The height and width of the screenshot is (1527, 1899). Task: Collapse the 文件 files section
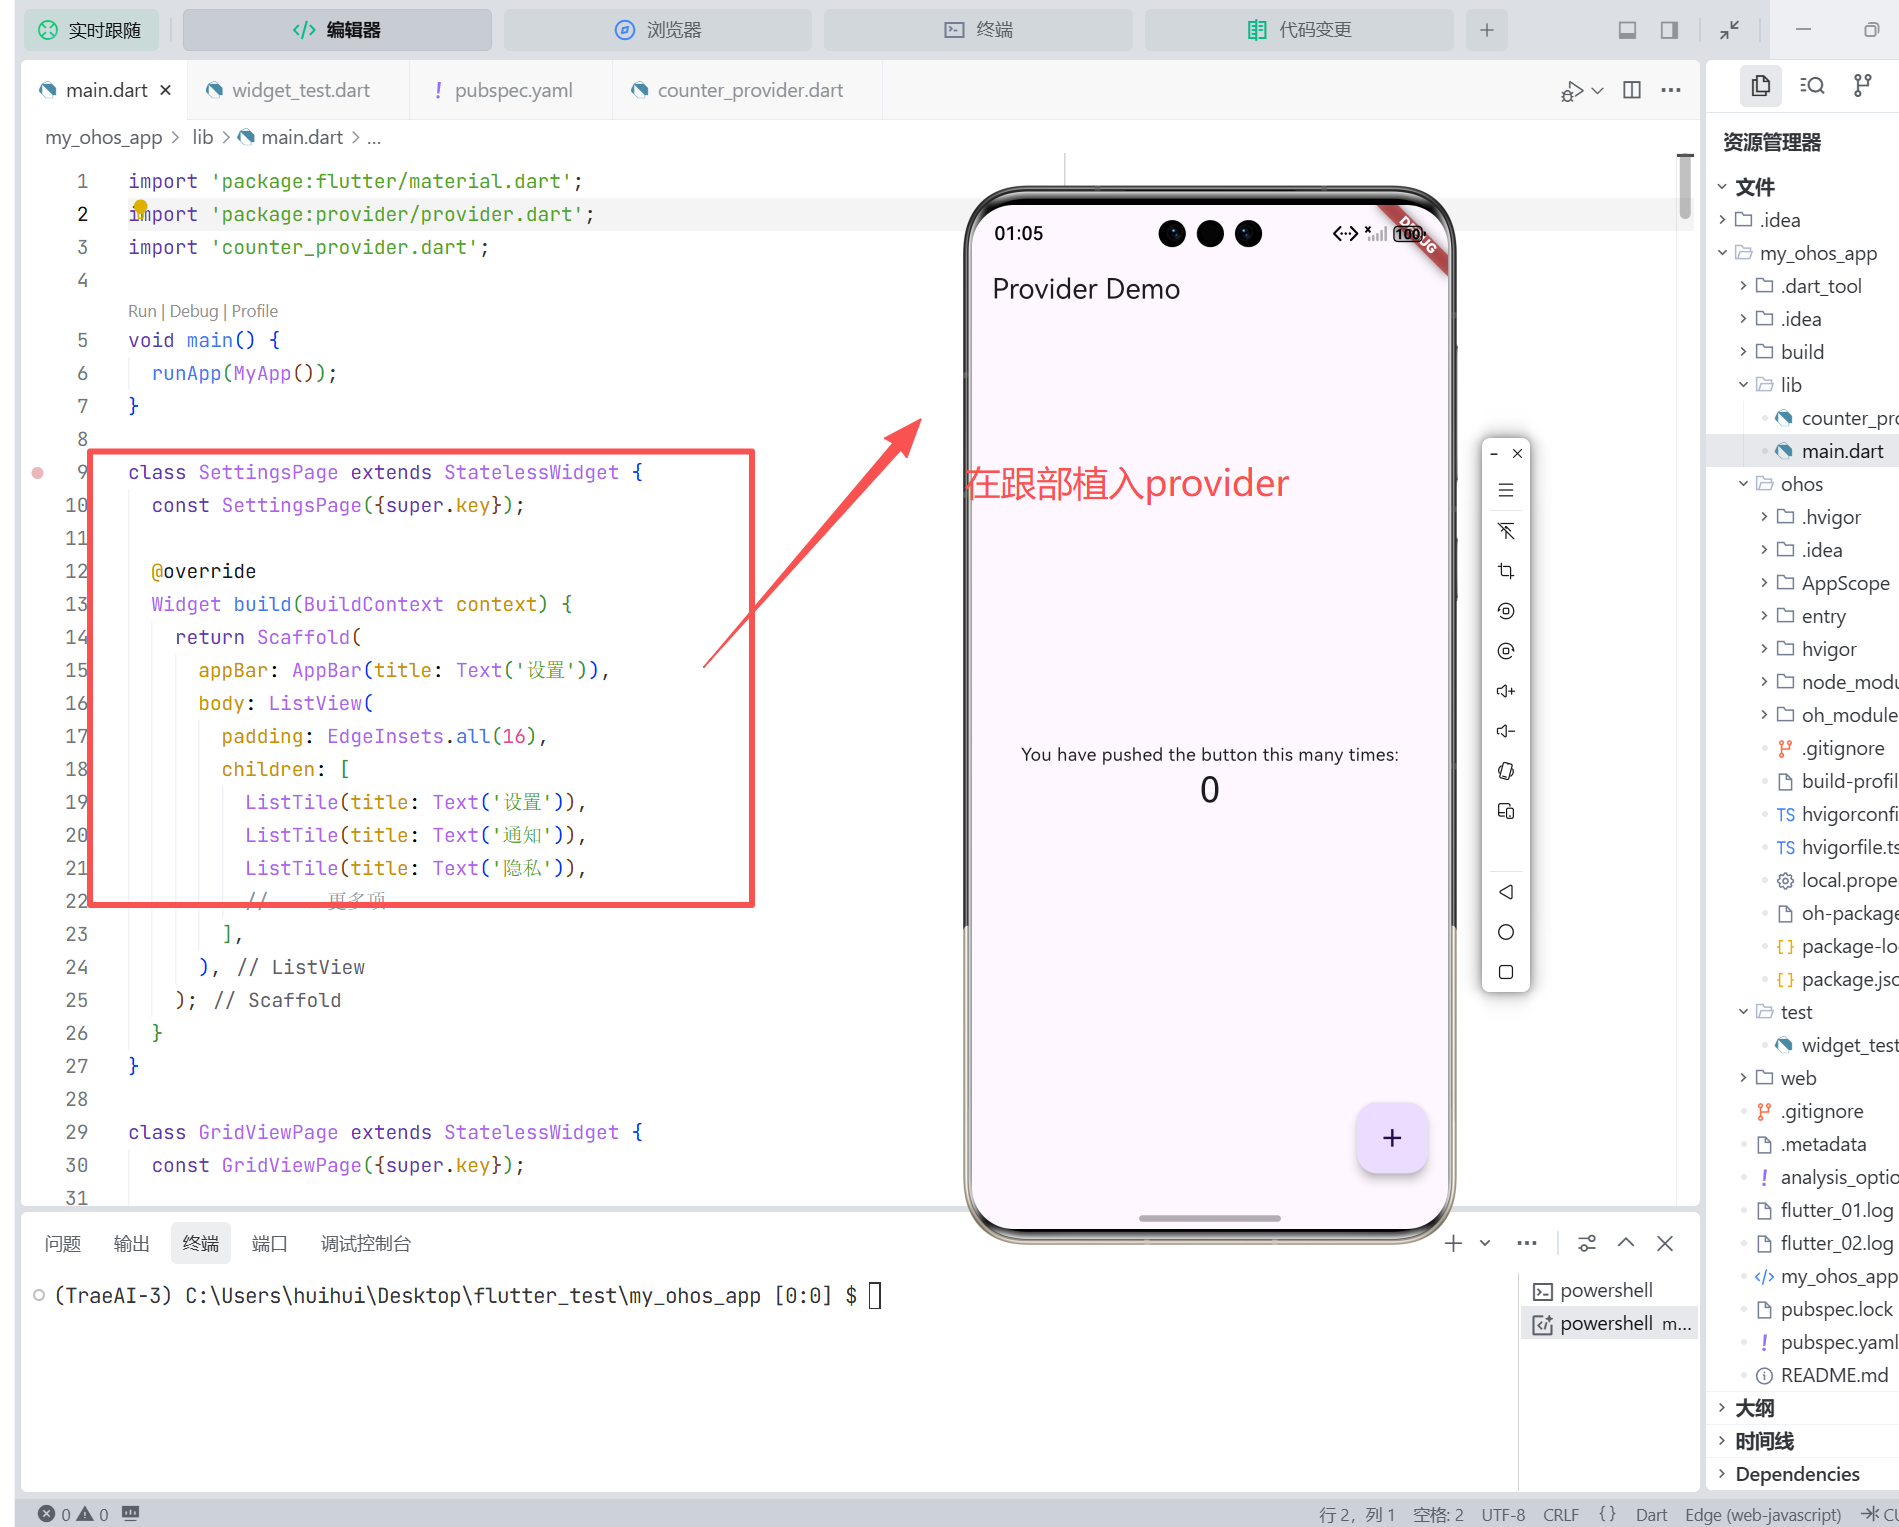[1755, 187]
